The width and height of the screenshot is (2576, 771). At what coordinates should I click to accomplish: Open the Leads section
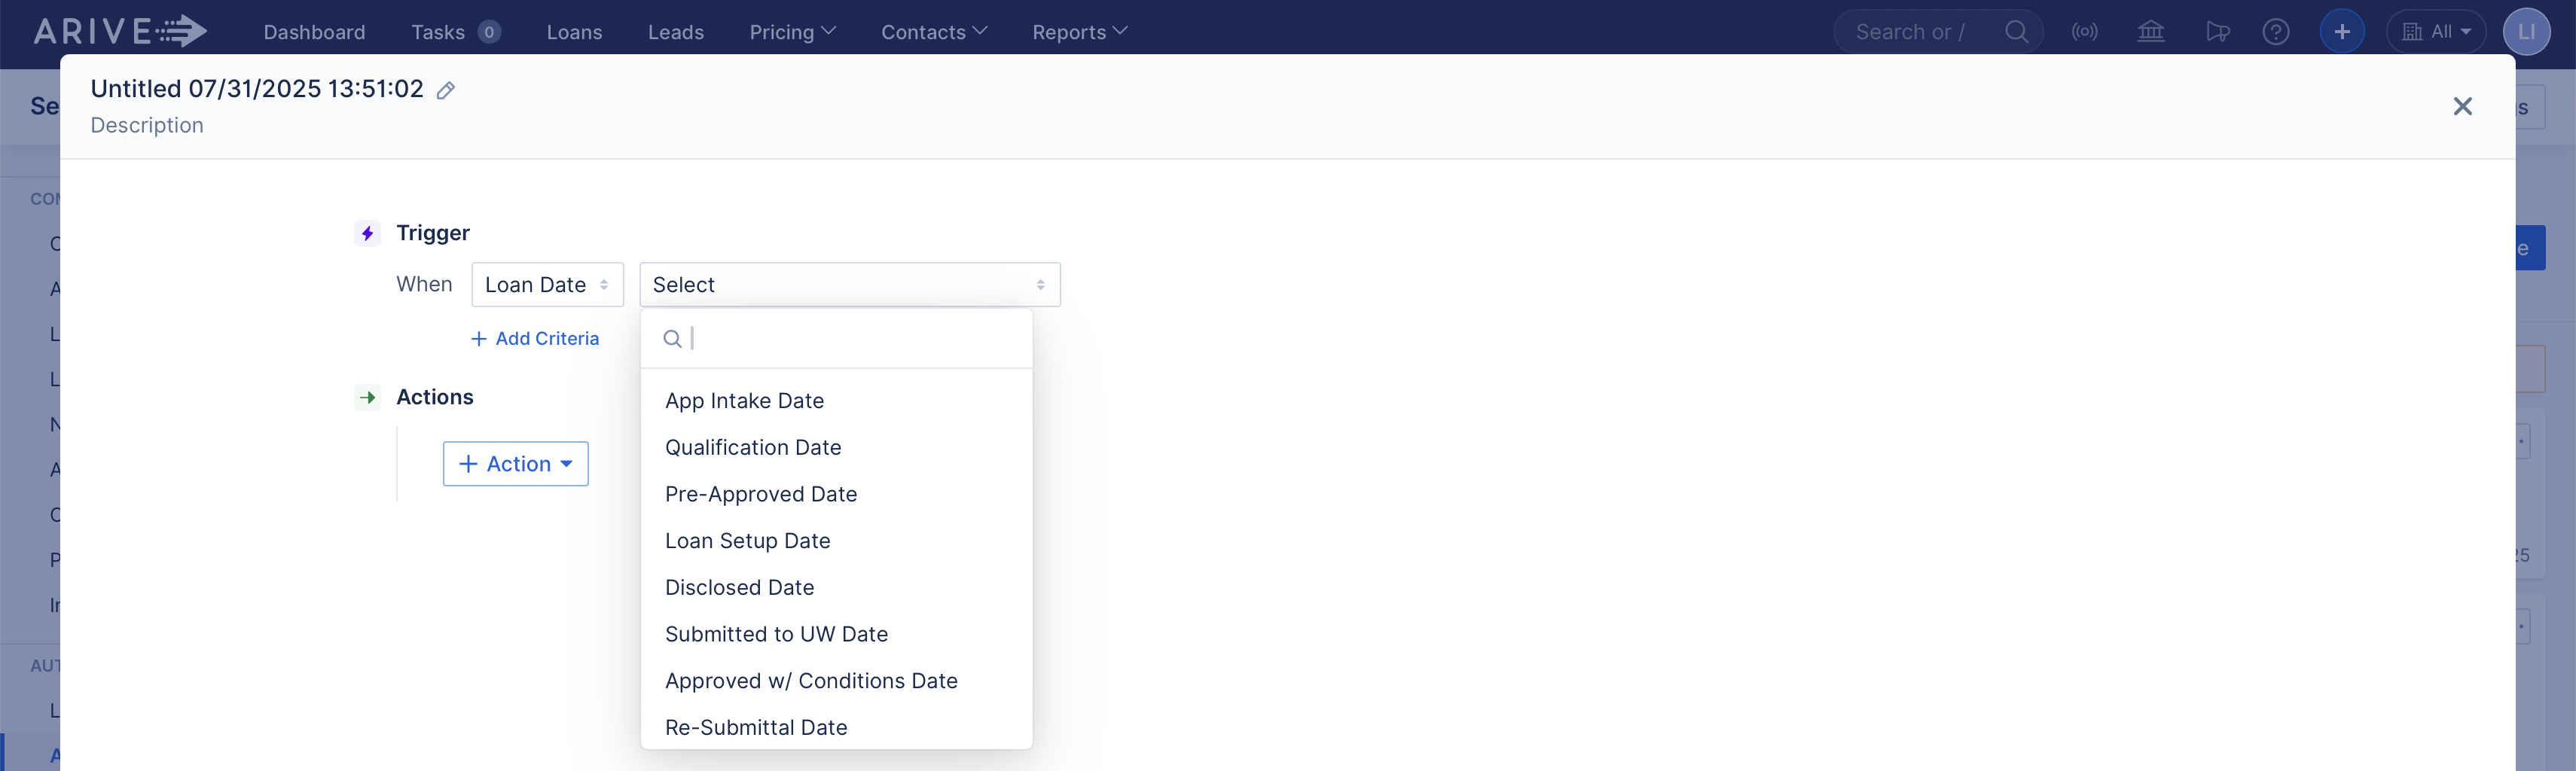point(676,31)
